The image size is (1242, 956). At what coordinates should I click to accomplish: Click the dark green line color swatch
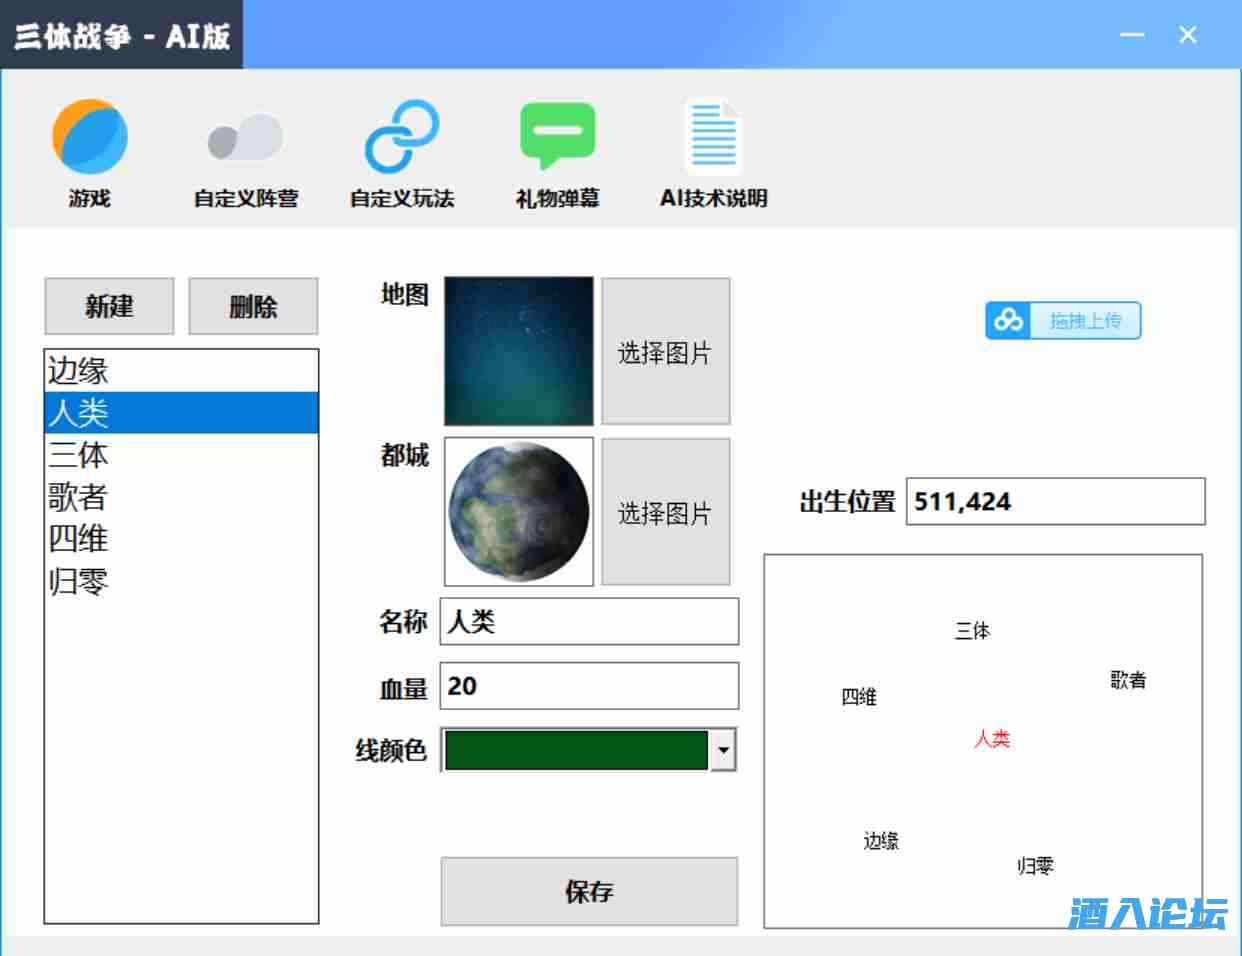(x=575, y=750)
